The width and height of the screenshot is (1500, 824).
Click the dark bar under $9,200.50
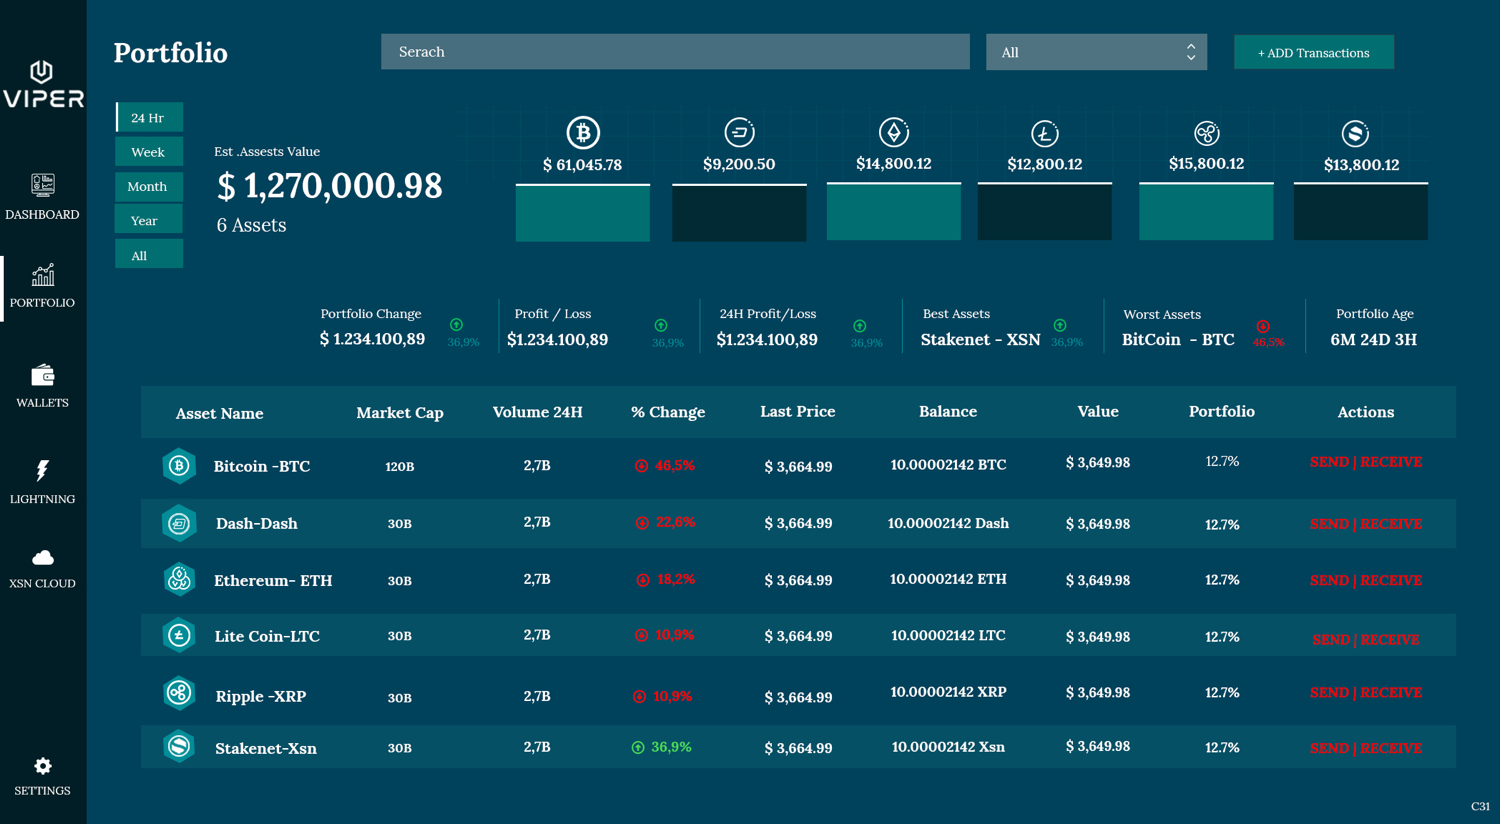(739, 213)
